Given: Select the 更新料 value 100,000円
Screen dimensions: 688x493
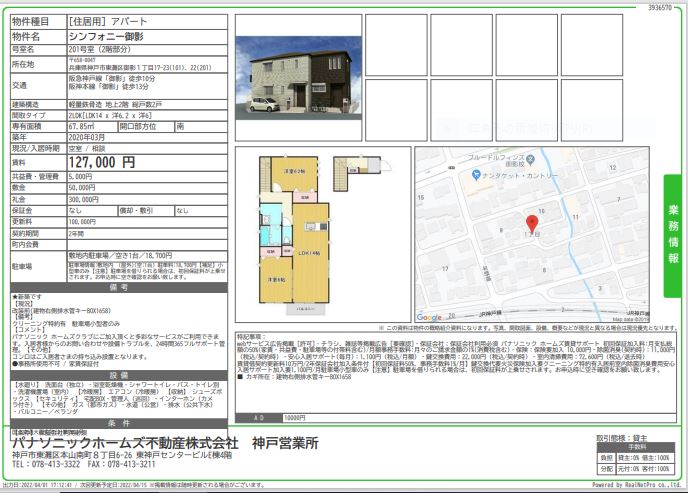Looking at the screenshot, I should point(82,222).
